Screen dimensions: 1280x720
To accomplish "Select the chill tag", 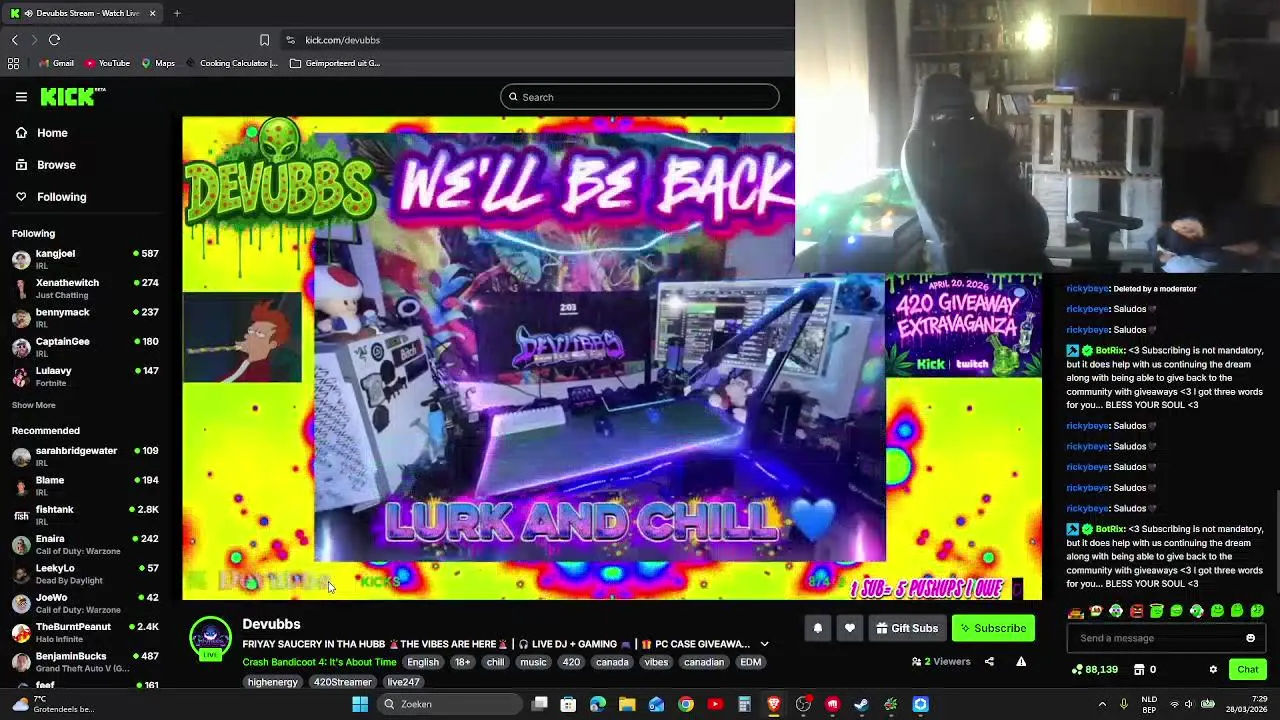I will [496, 662].
